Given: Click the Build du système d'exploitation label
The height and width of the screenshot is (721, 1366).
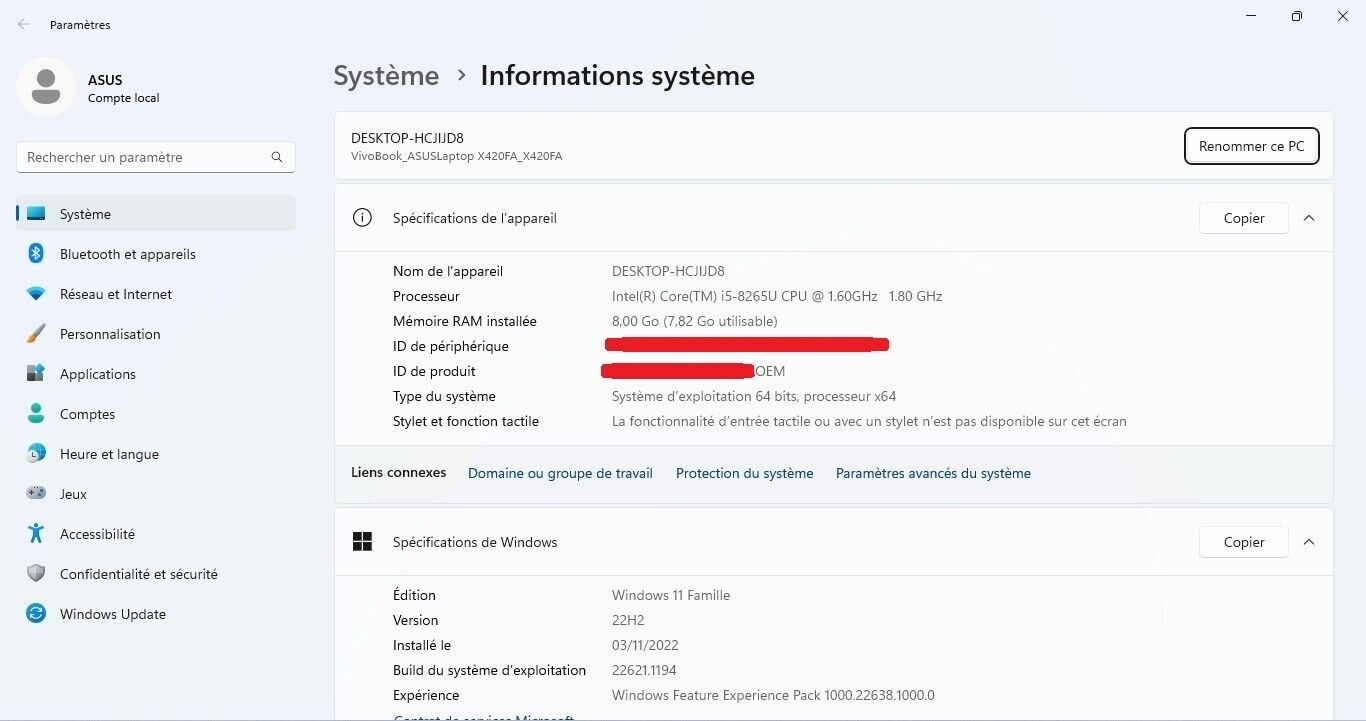Looking at the screenshot, I should [490, 670].
